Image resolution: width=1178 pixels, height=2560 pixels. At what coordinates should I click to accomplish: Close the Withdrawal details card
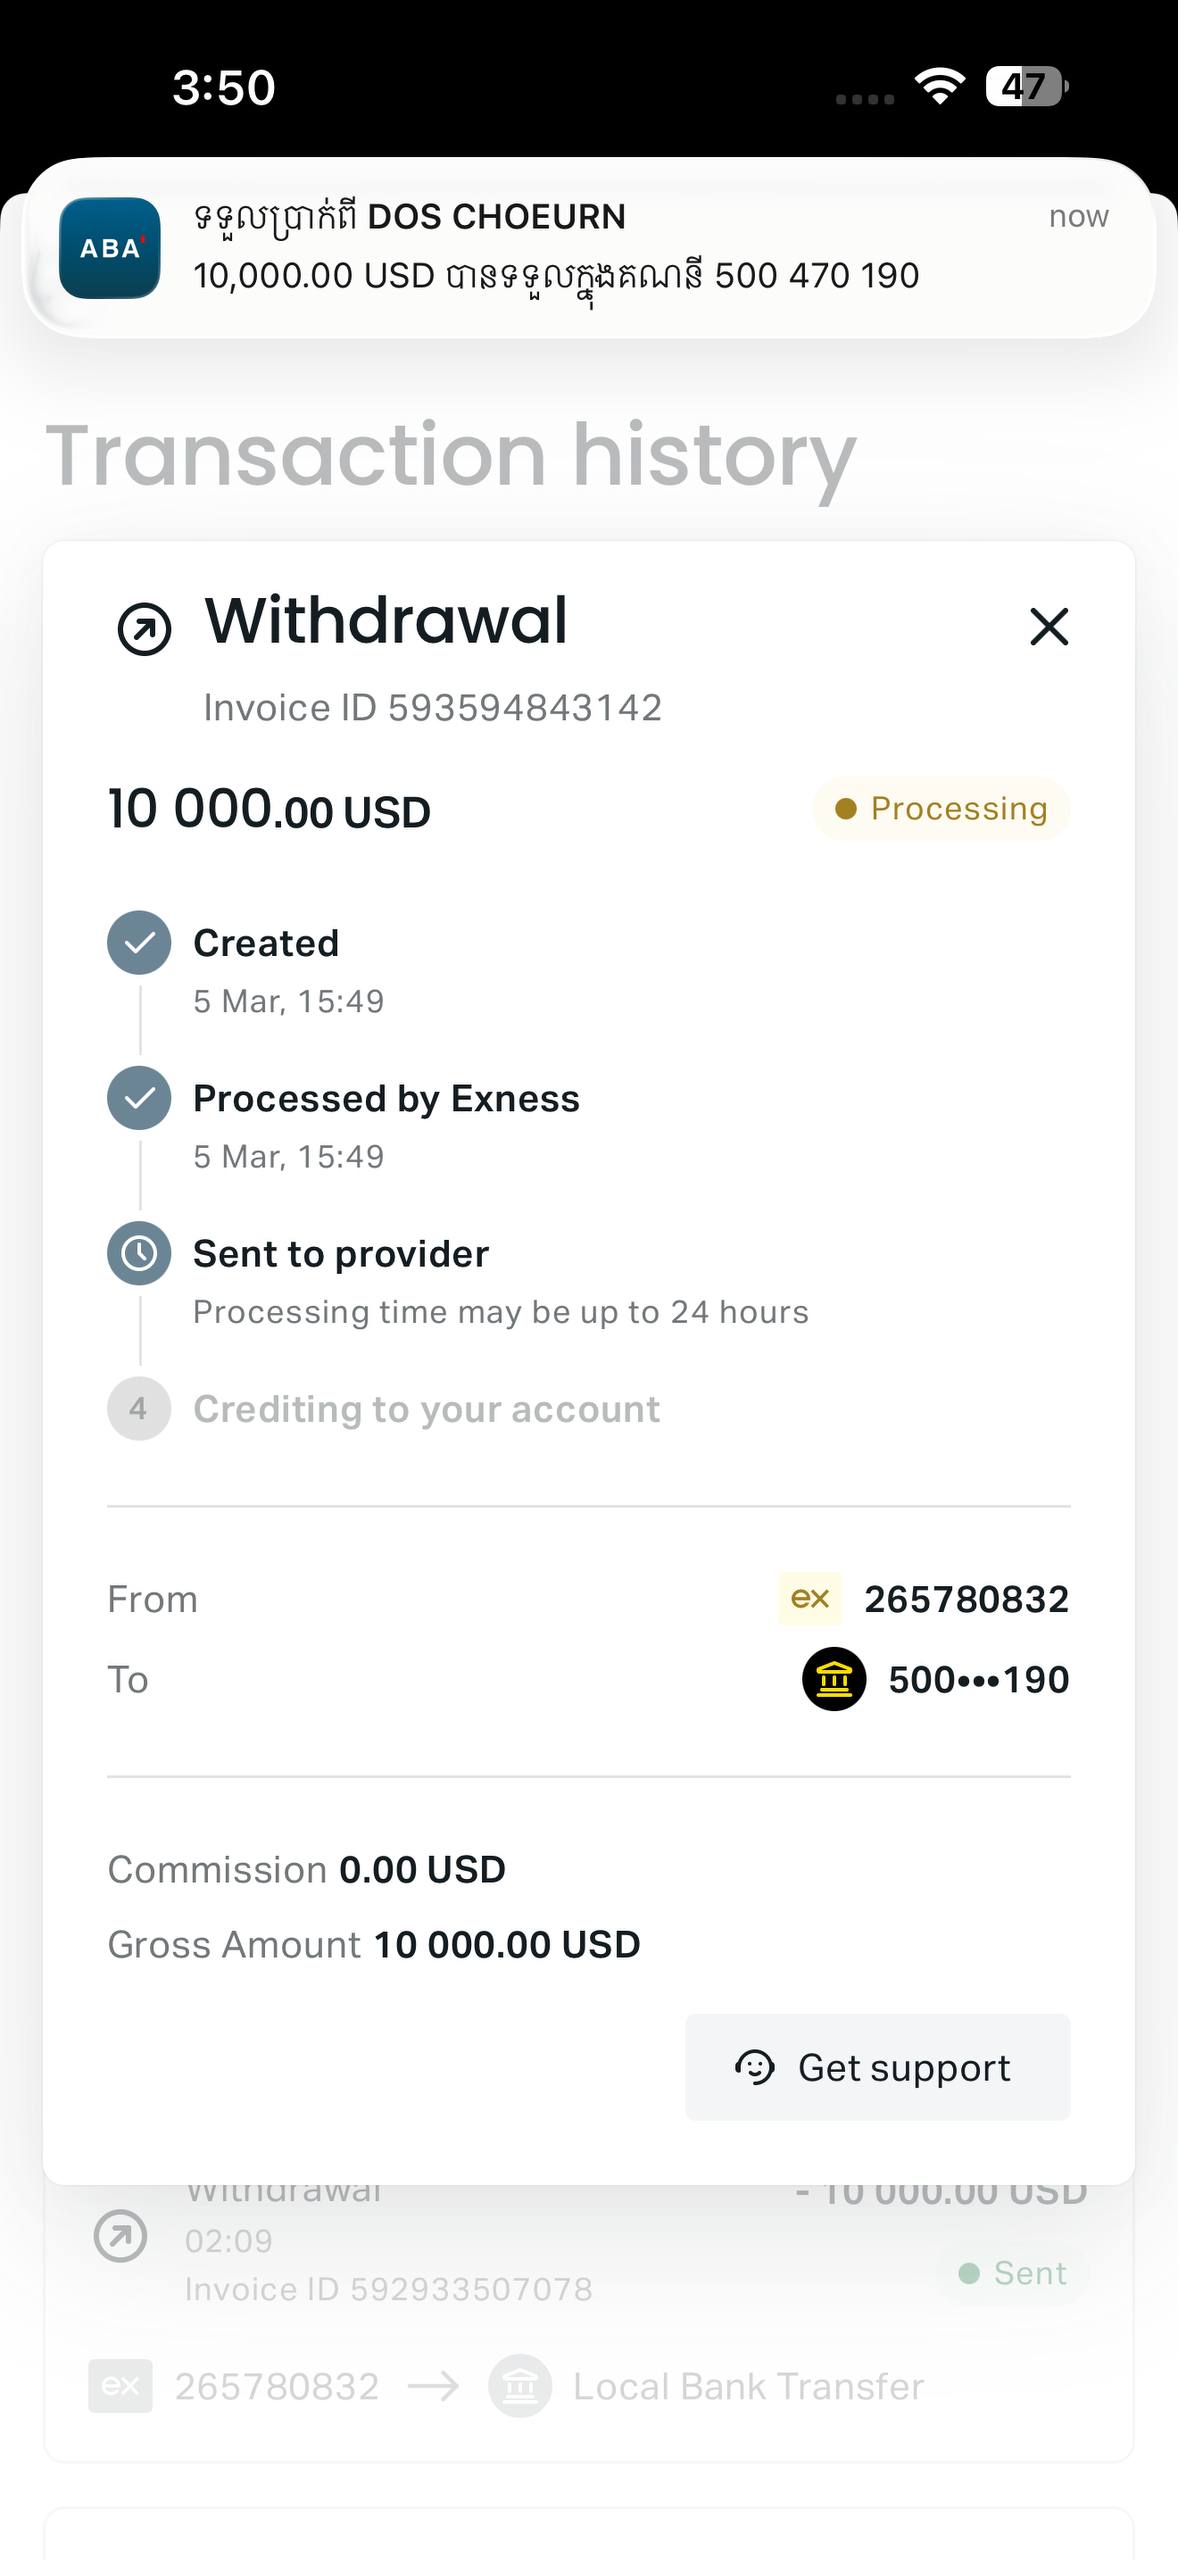point(1049,627)
